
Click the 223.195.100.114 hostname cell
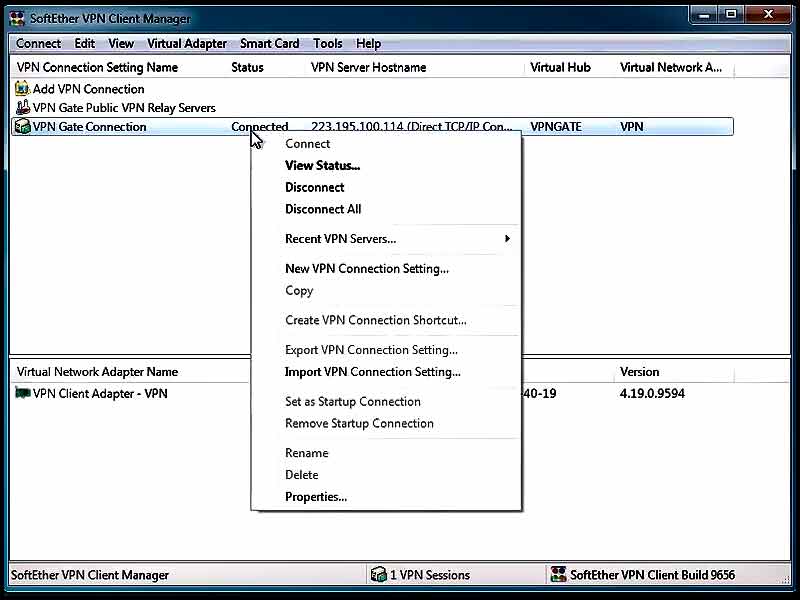click(411, 127)
